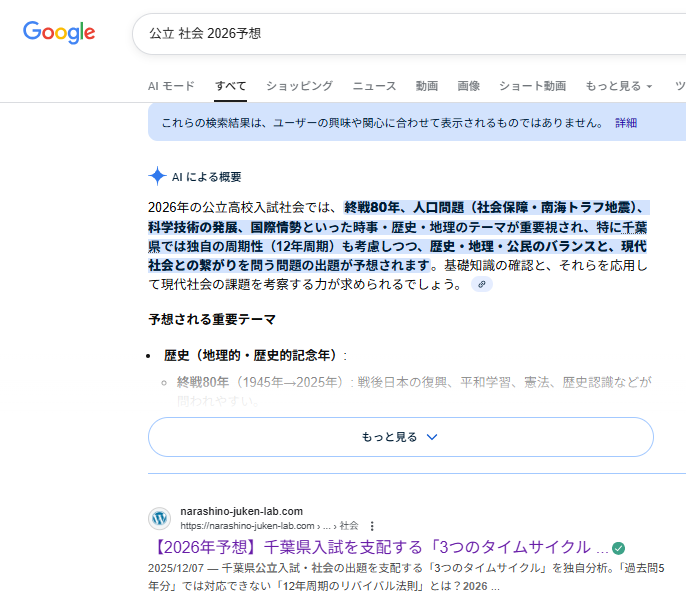
Task: Select the すべて tab
Action: [230, 86]
